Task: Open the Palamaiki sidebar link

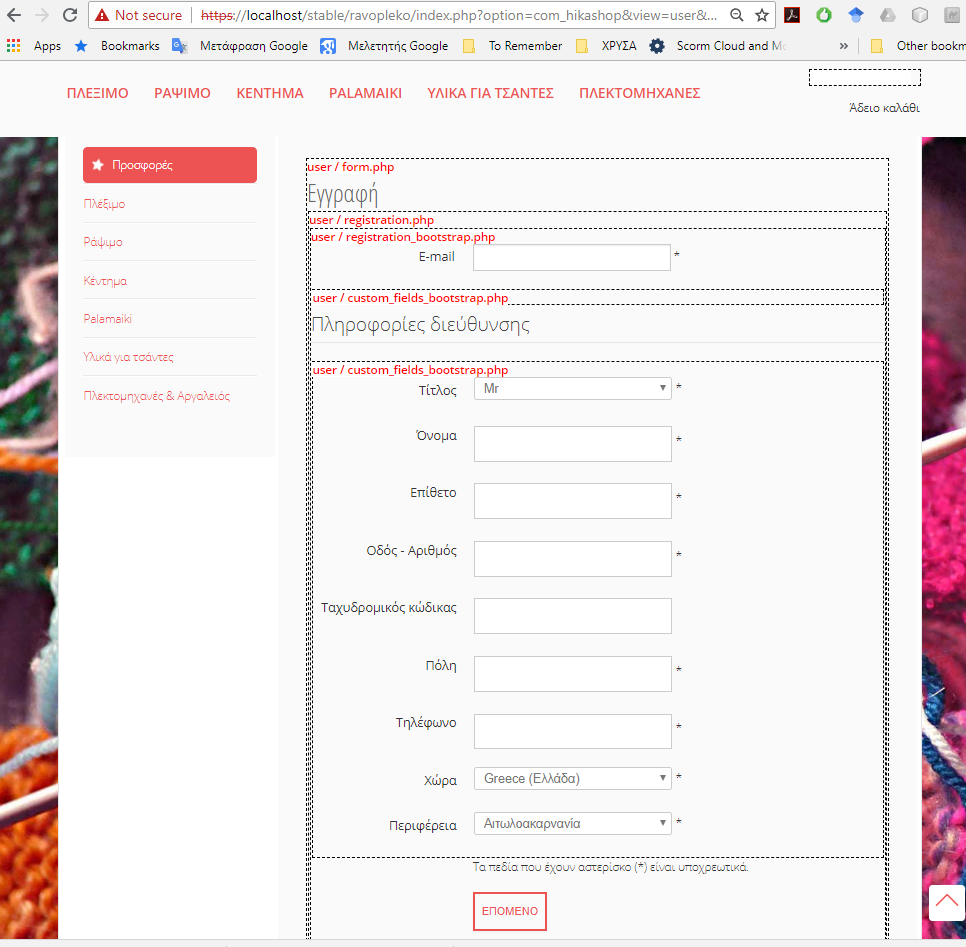Action: pos(108,319)
